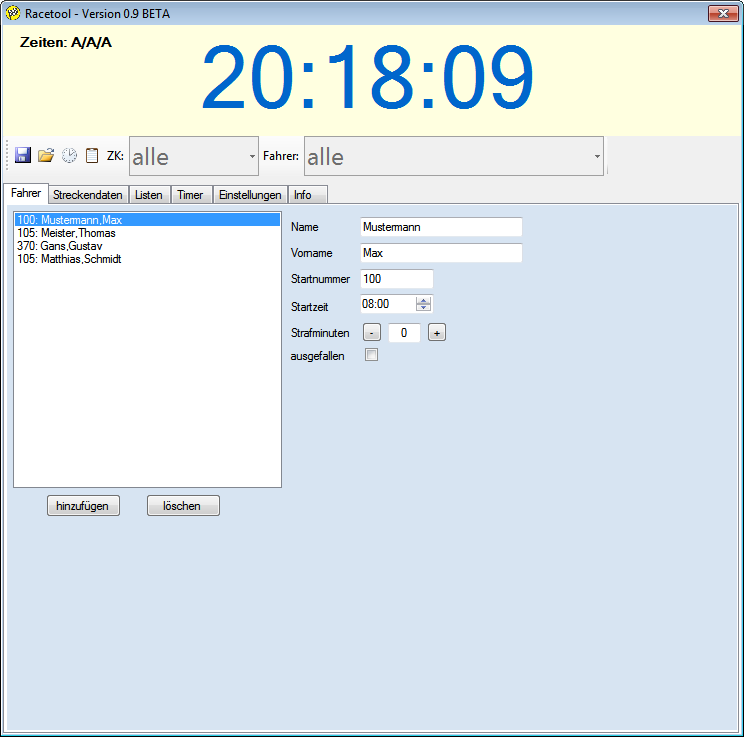Click the open folder icon
Image resolution: width=744 pixels, height=737 pixels.
click(46, 155)
